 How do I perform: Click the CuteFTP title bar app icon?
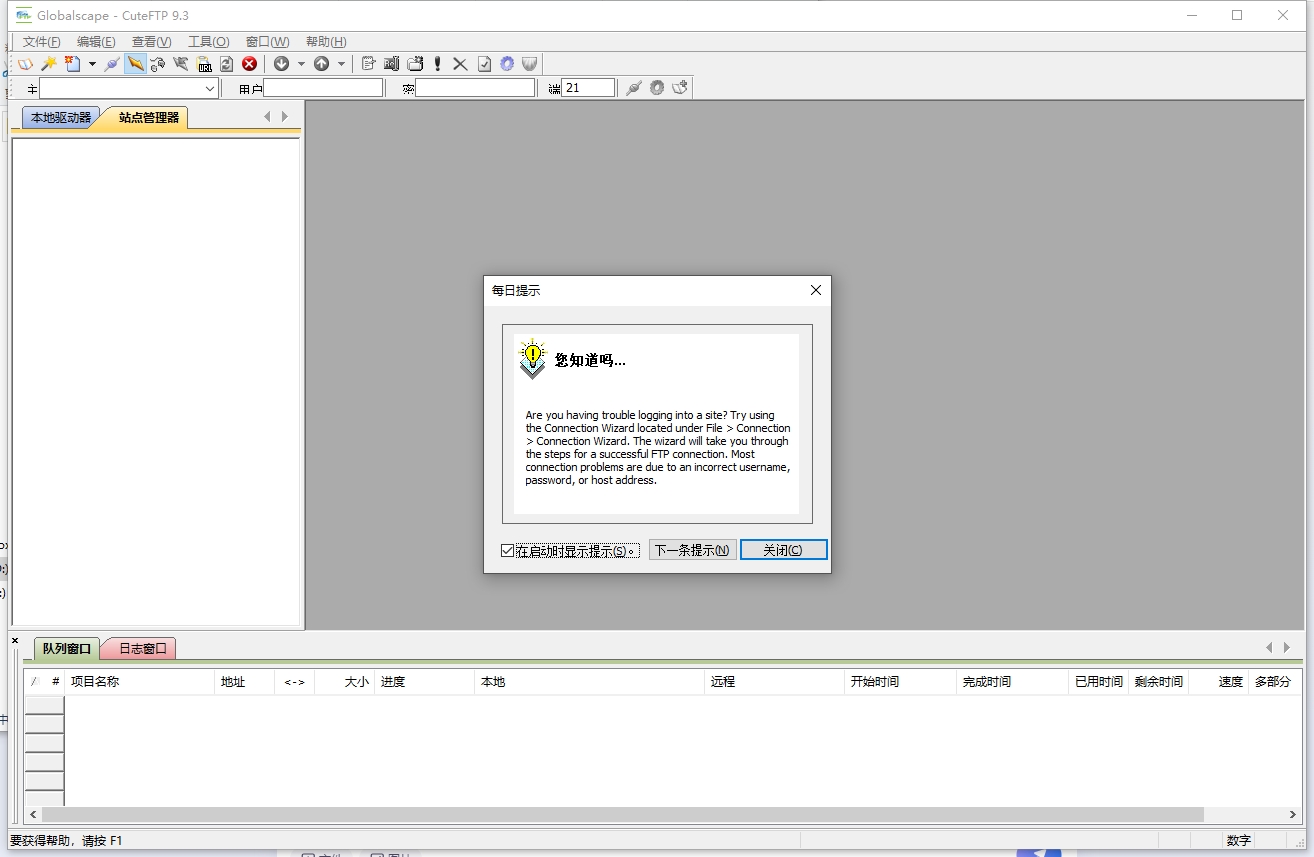coord(23,15)
